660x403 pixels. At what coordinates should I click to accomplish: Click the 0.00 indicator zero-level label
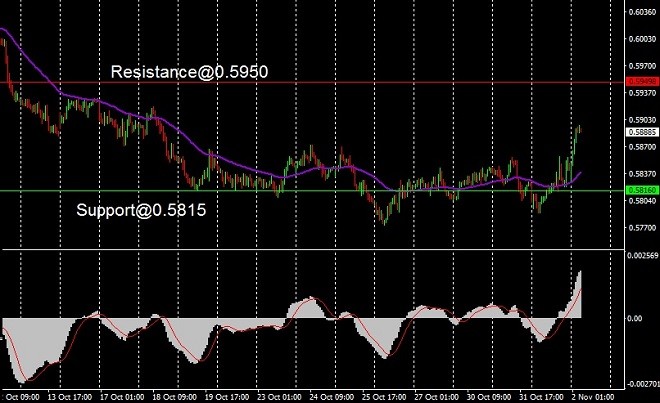[635, 319]
